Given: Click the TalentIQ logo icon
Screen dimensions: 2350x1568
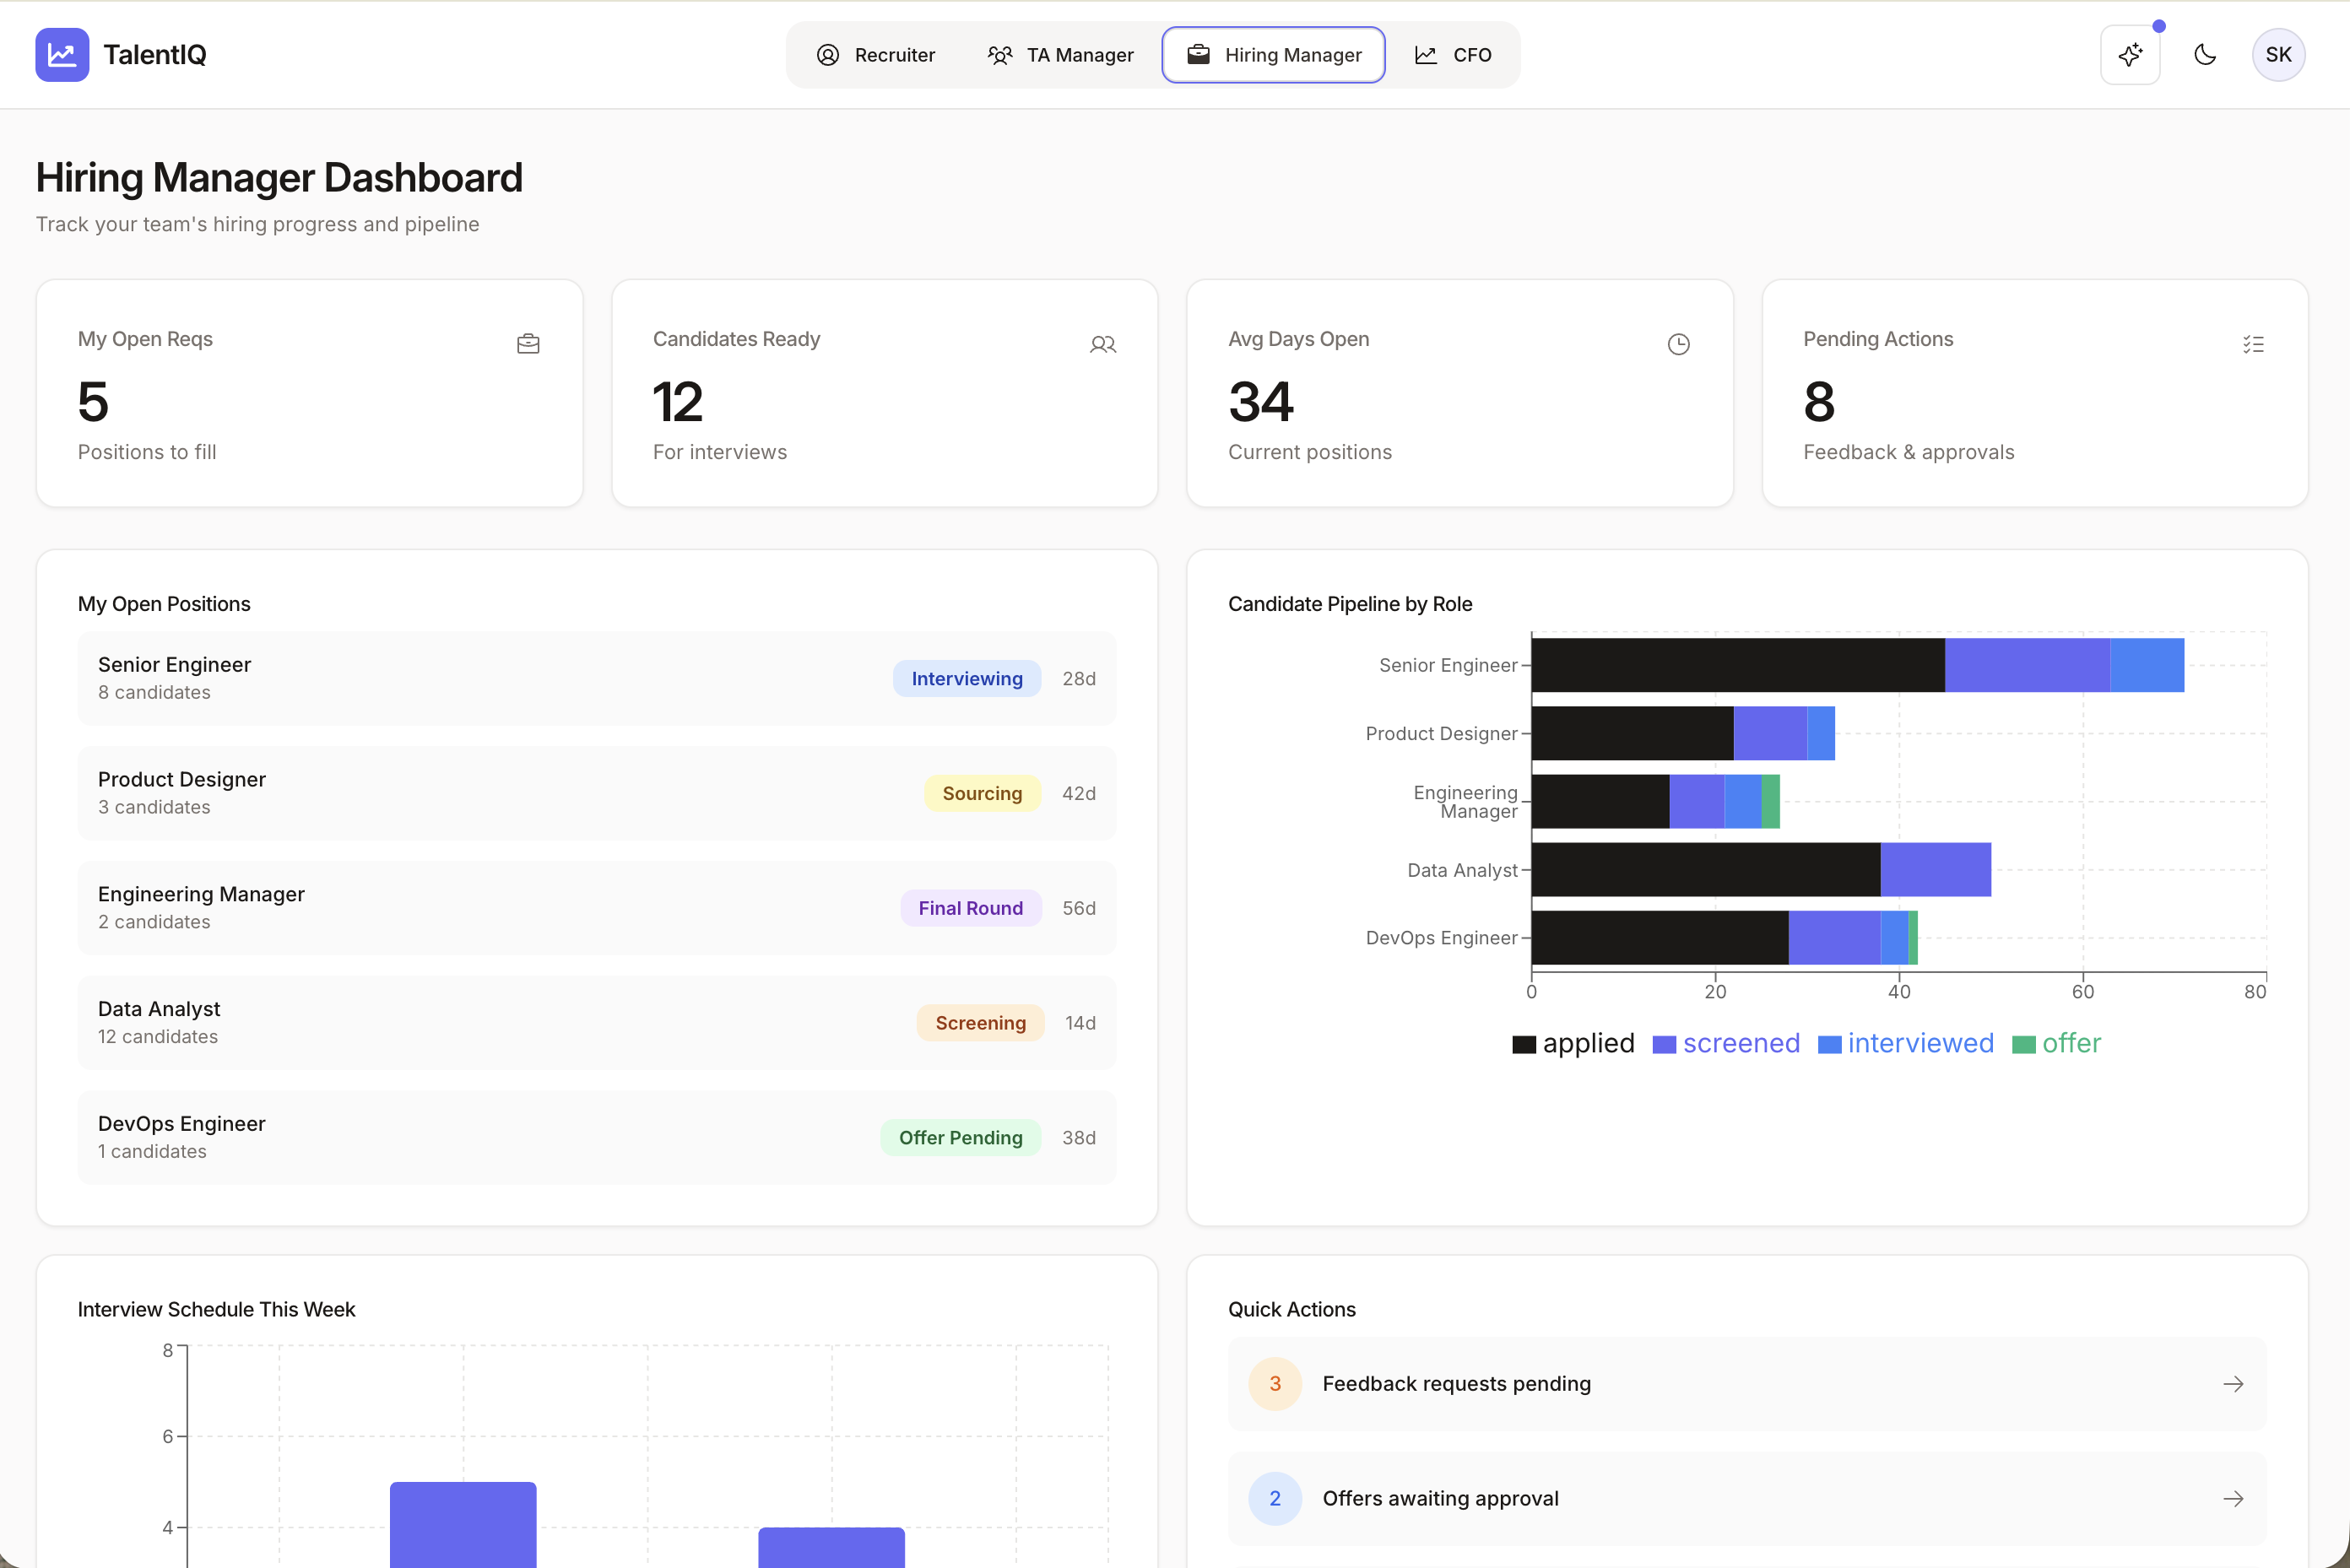Looking at the screenshot, I should pyautogui.click(x=62, y=55).
